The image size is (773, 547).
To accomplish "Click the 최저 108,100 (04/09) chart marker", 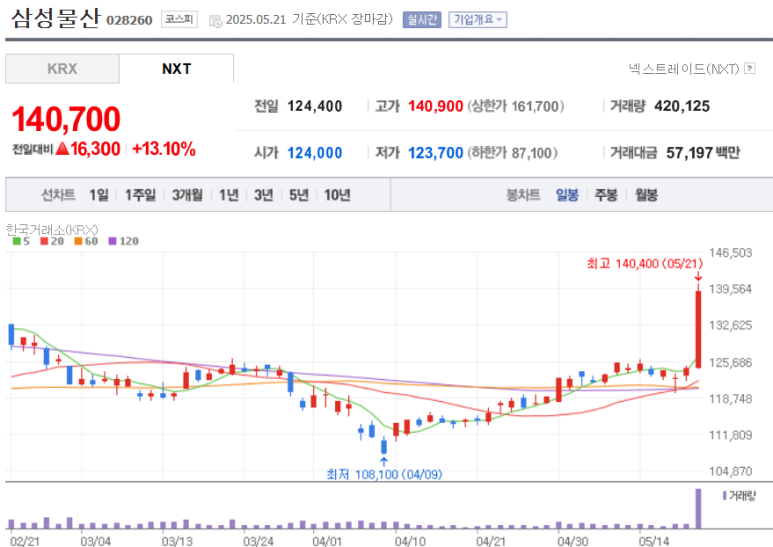I will (384, 474).
